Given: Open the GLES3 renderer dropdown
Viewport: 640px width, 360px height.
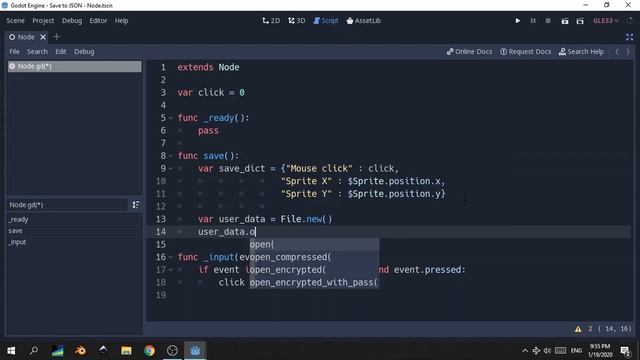Looking at the screenshot, I should pyautogui.click(x=606, y=20).
